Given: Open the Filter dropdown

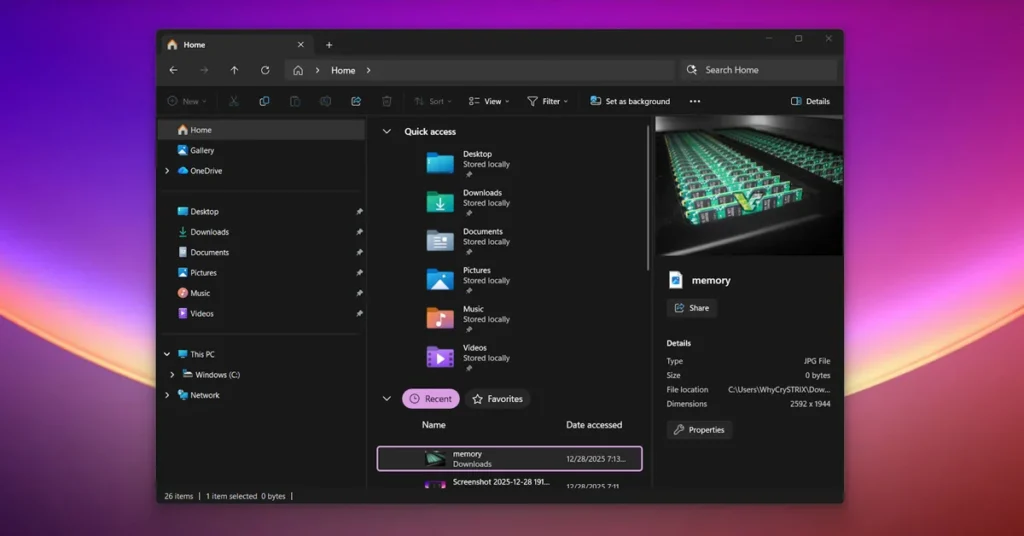Looking at the screenshot, I should click(x=547, y=101).
